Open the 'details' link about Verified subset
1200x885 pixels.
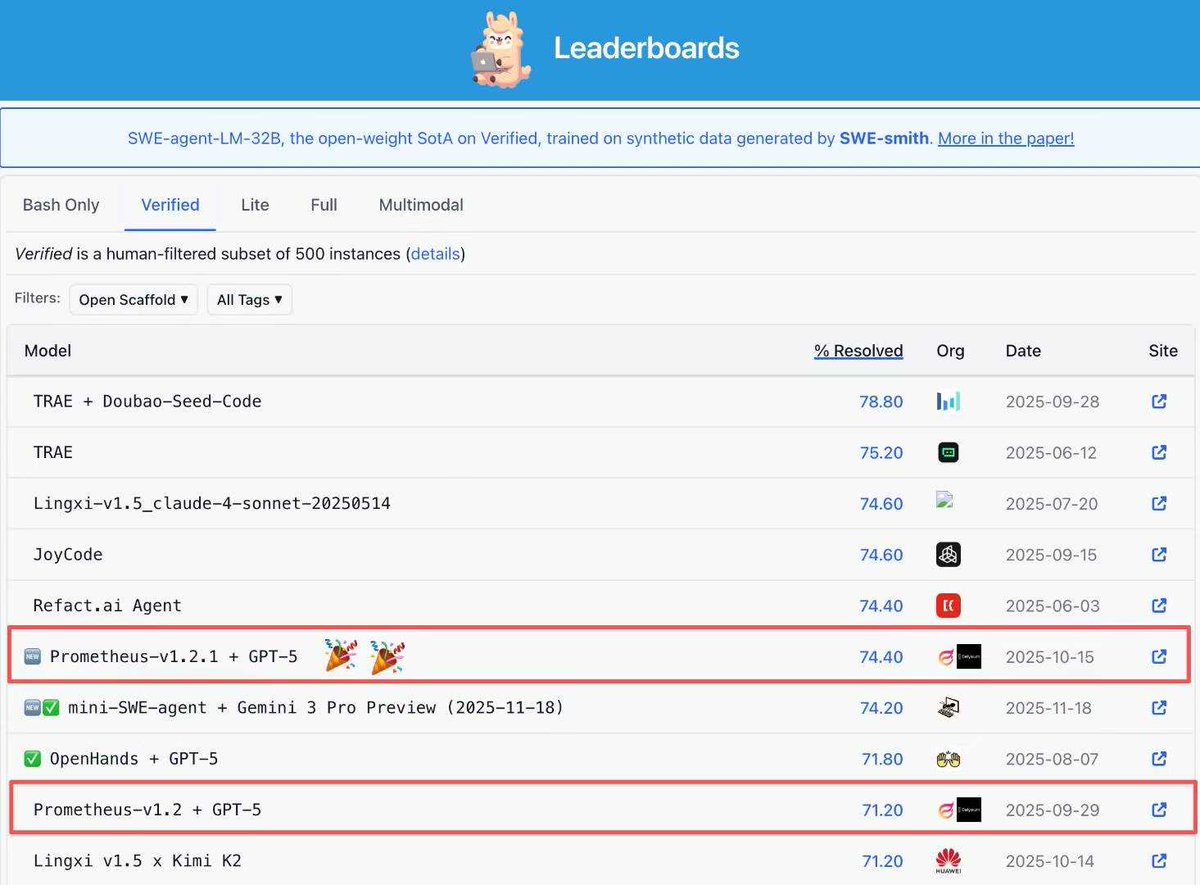(x=435, y=254)
